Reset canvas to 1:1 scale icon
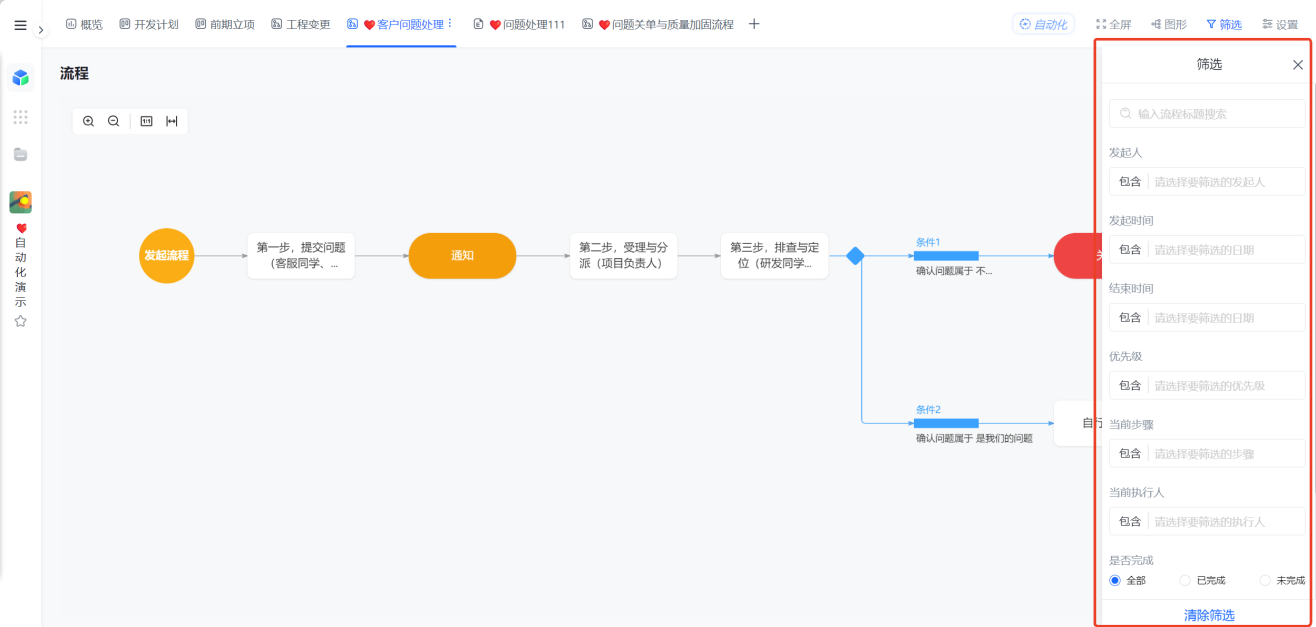The image size is (1316, 627). (146, 121)
